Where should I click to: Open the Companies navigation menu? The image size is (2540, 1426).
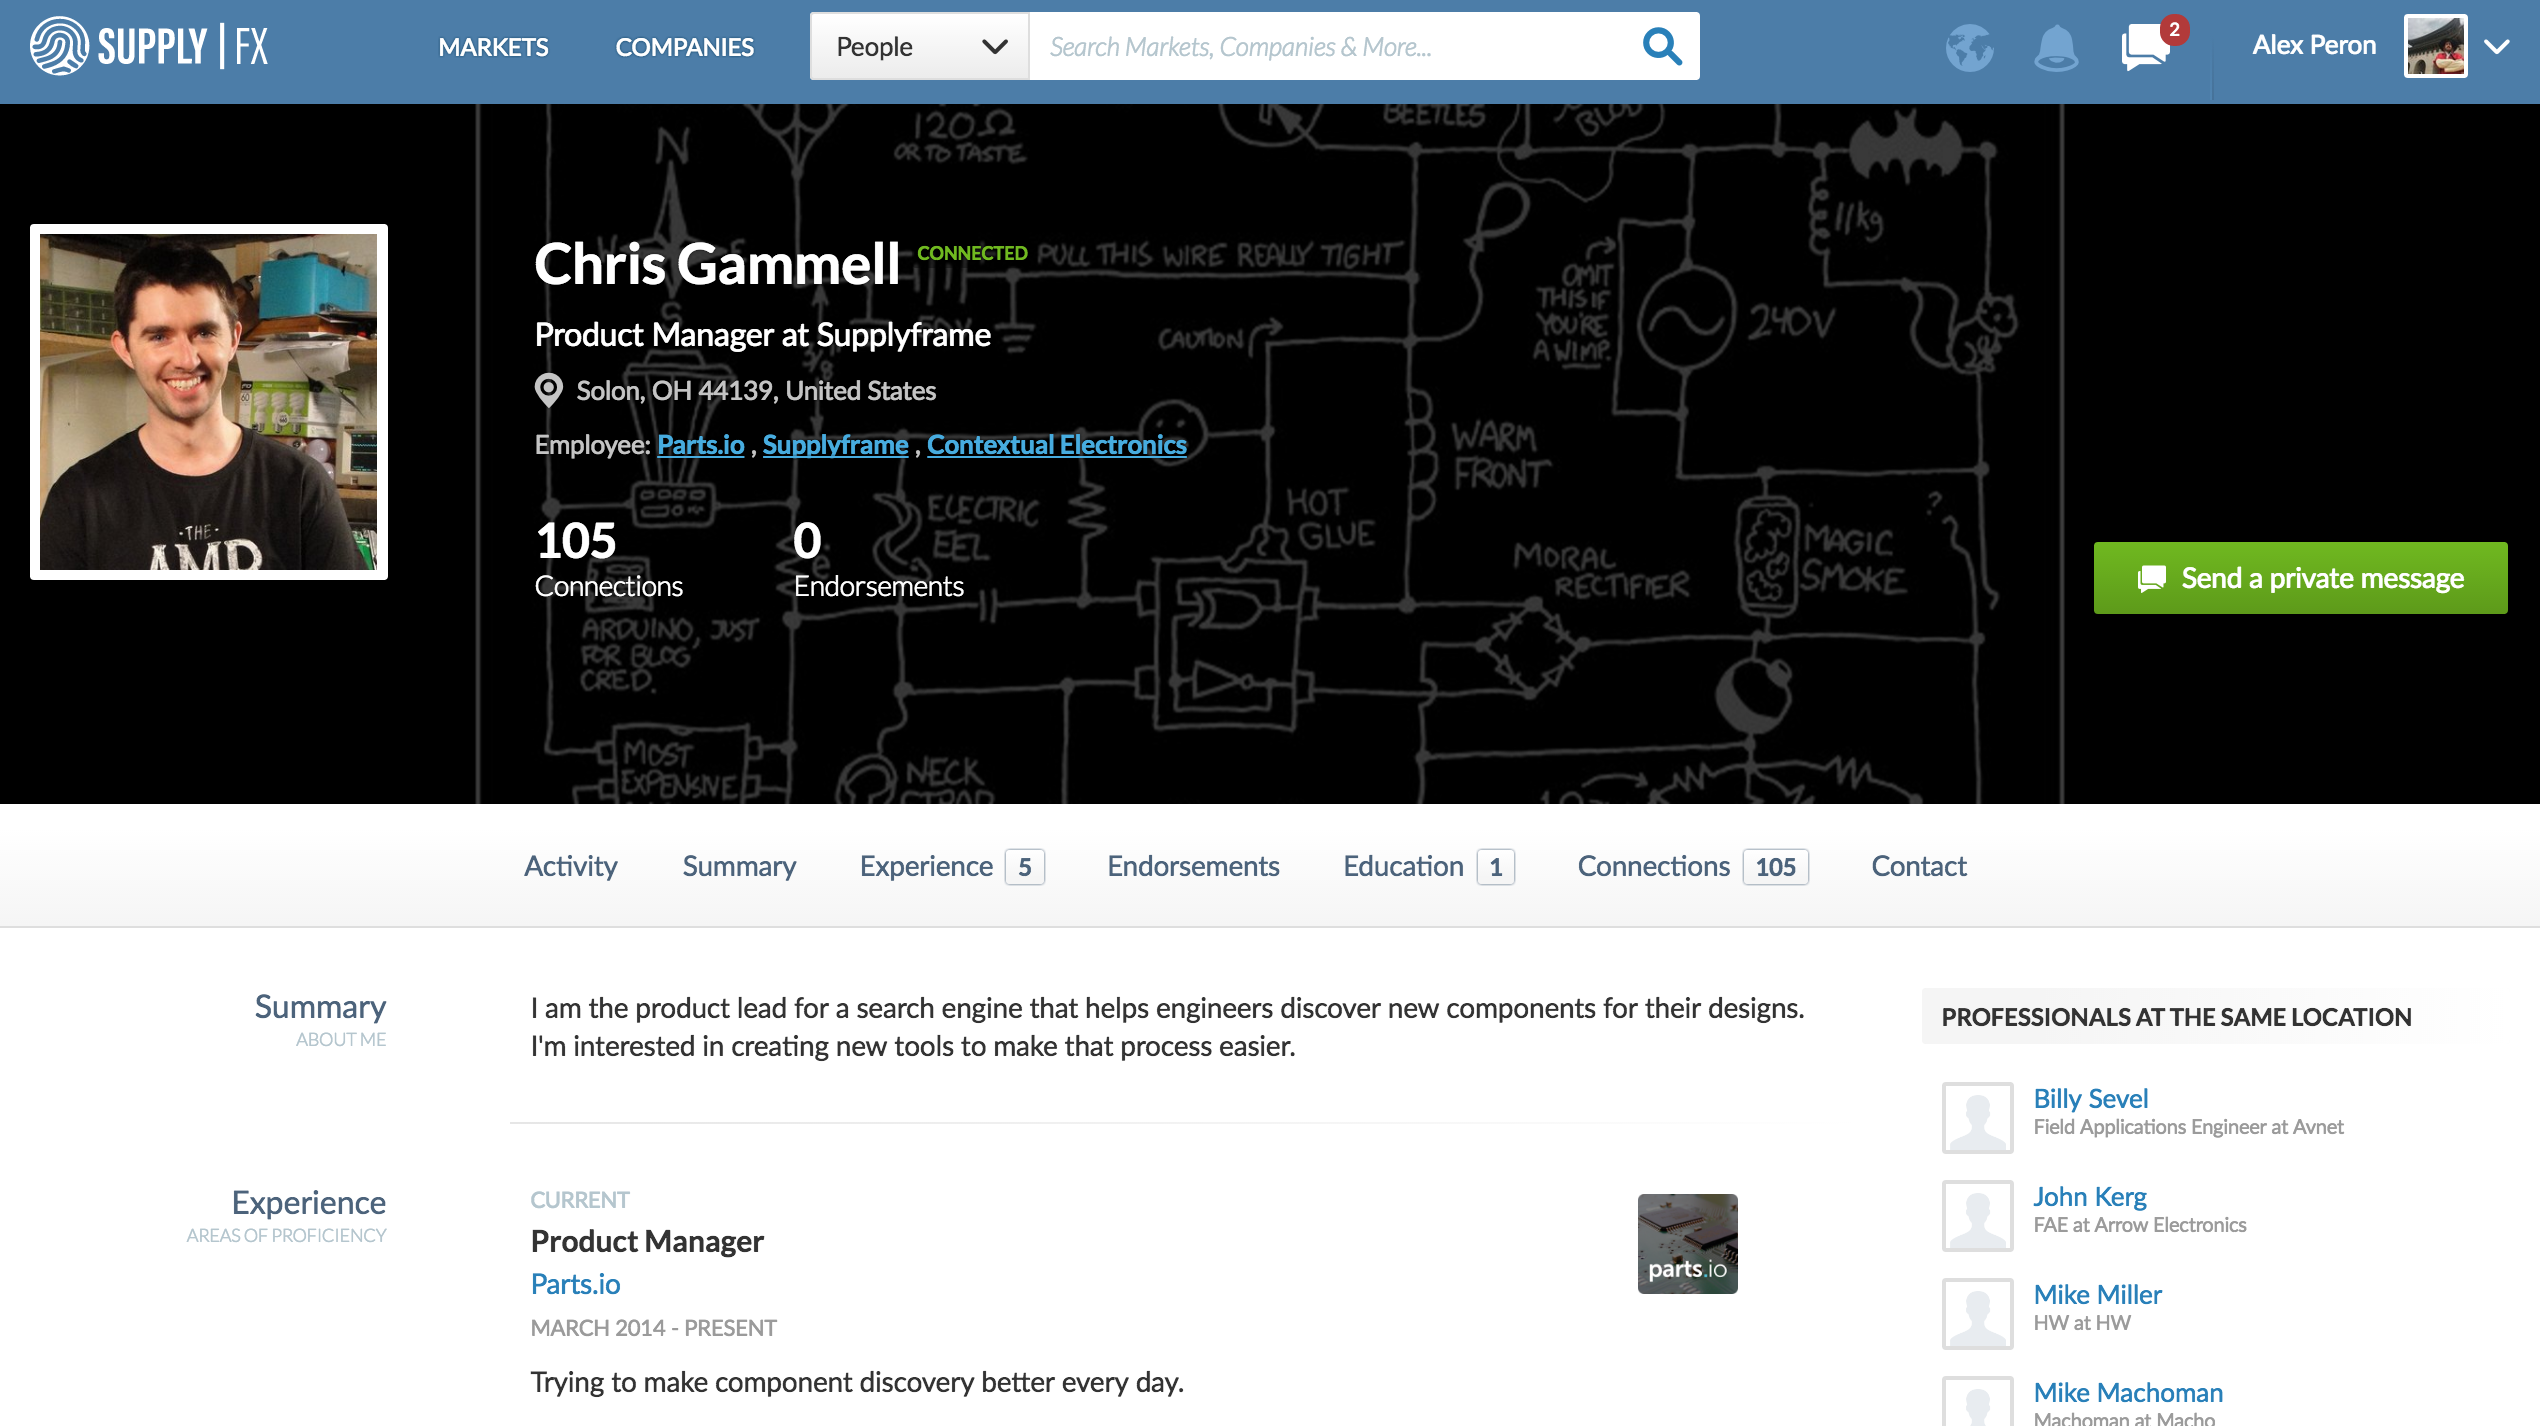pos(684,47)
